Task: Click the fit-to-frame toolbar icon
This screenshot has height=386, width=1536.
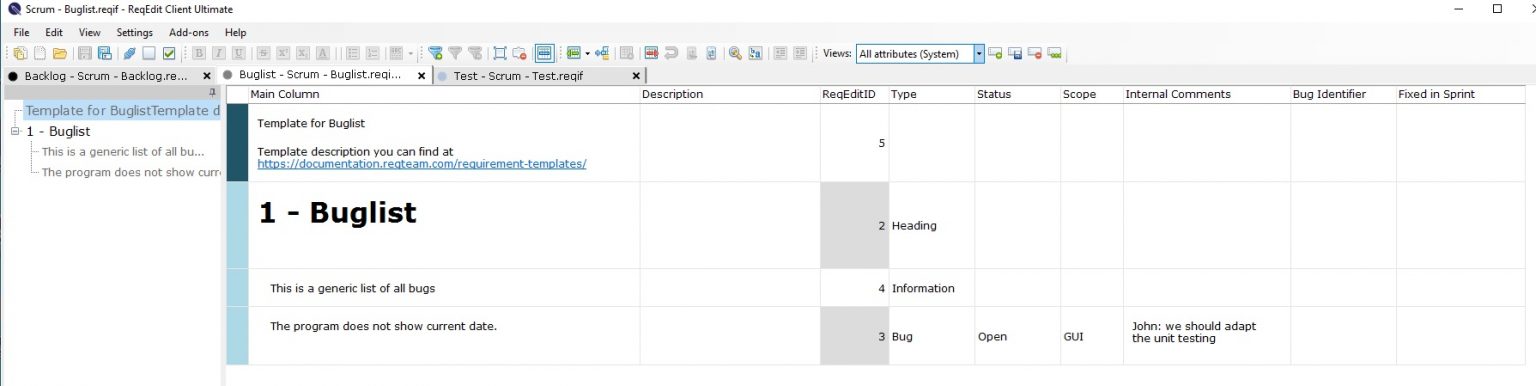Action: coord(500,54)
